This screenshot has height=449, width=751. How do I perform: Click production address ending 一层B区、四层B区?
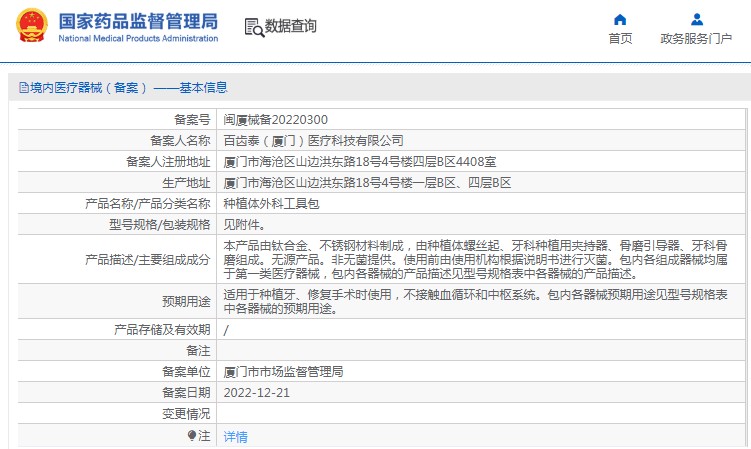pyautogui.click(x=367, y=183)
